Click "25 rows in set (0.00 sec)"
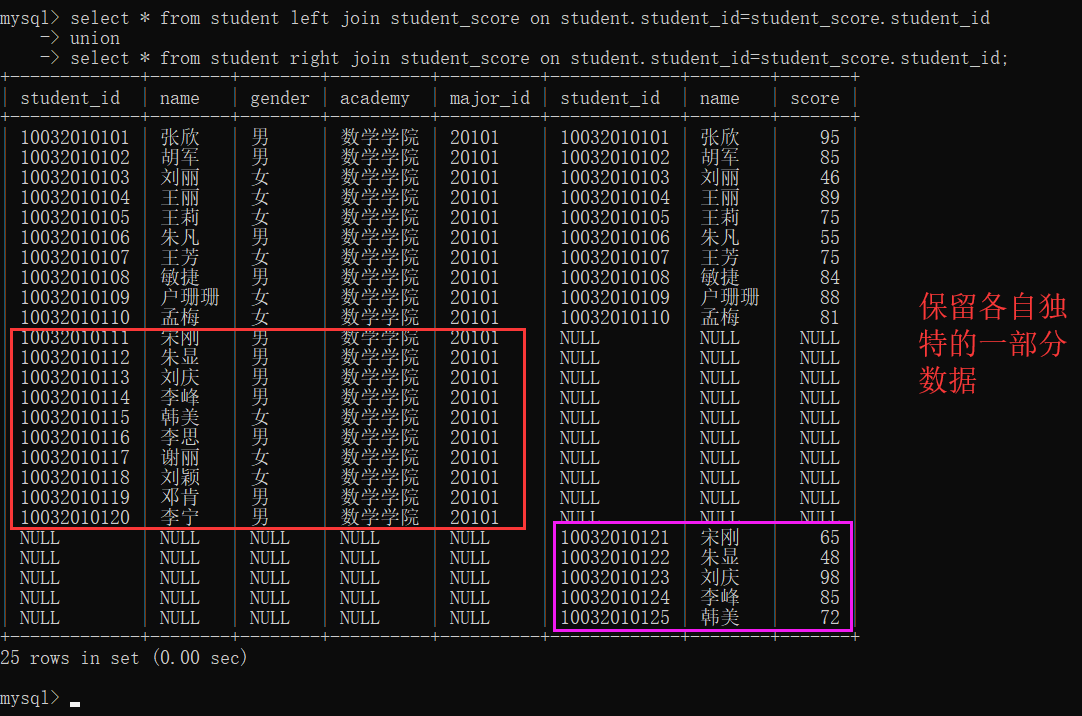 pos(124,657)
